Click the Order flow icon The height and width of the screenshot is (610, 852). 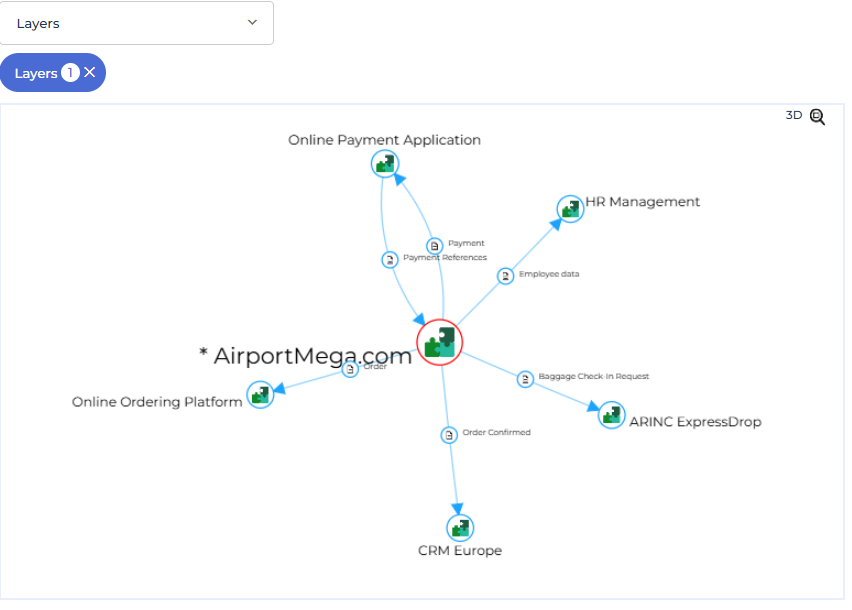point(350,369)
